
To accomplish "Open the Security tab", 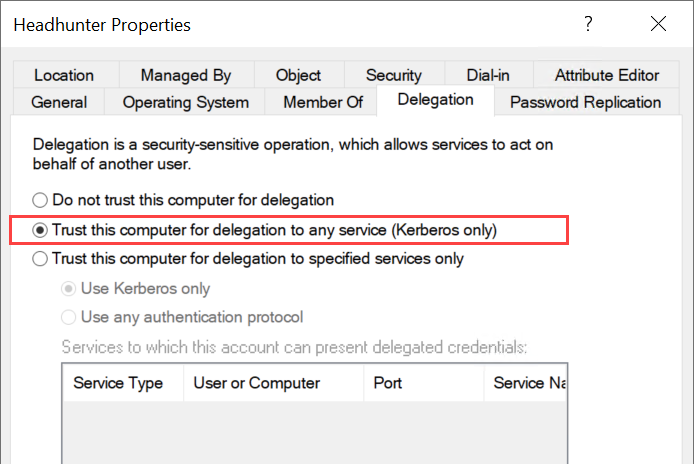I will click(x=394, y=75).
